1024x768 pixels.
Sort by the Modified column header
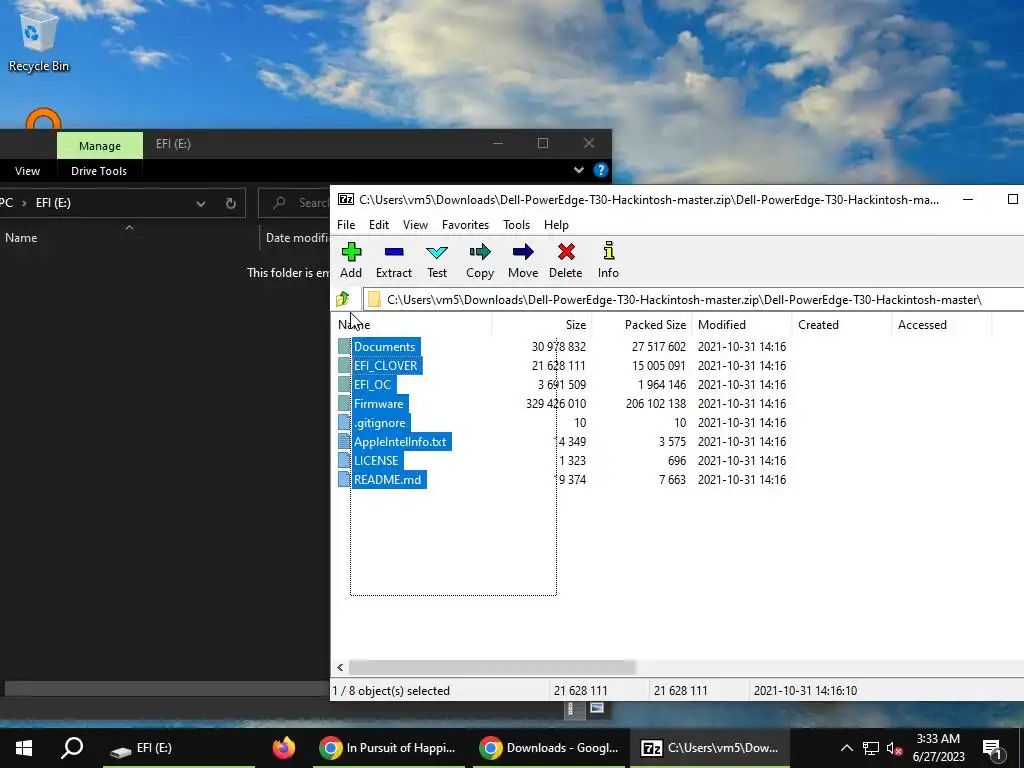click(x=741, y=325)
